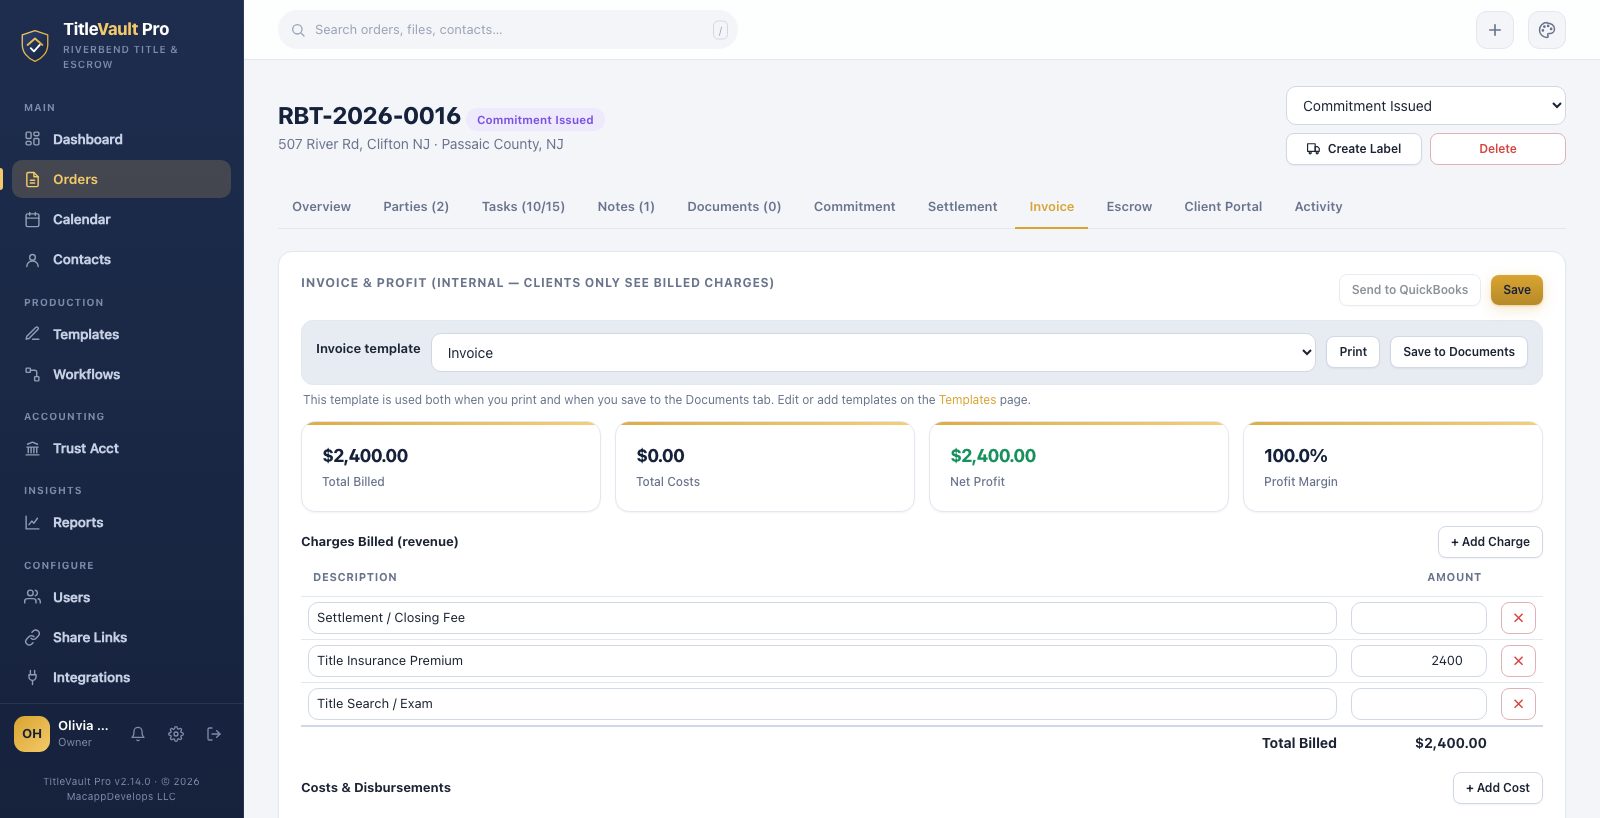Open the notifications bell
The width and height of the screenshot is (1600, 818).
tap(138, 734)
